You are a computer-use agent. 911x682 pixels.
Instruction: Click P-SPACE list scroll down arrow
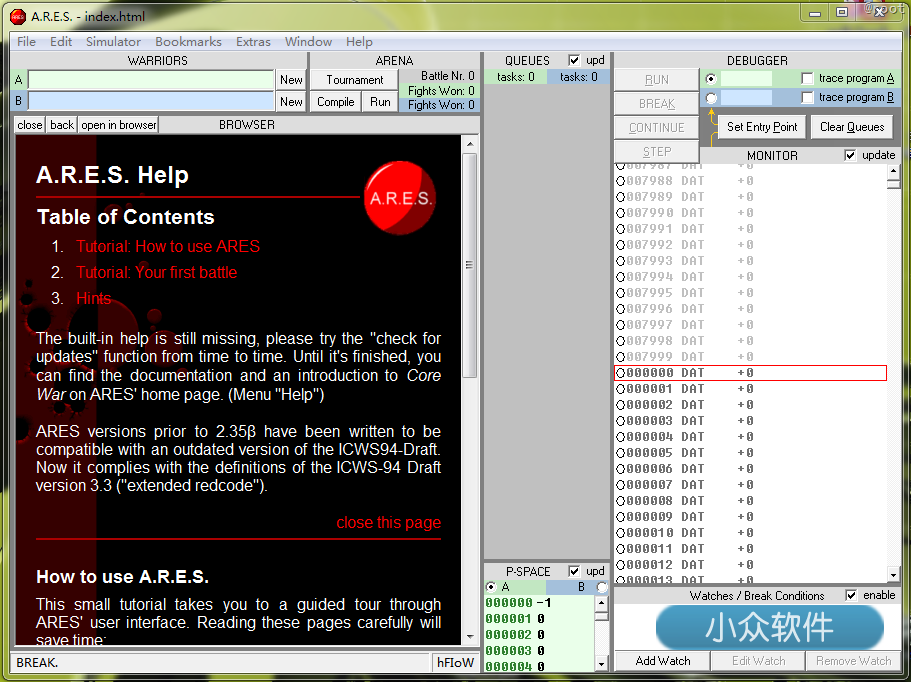click(x=601, y=663)
